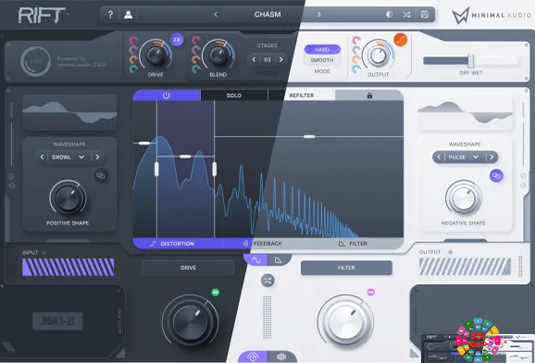Toggle the SOLO tab
The width and height of the screenshot is (535, 363).
point(234,96)
